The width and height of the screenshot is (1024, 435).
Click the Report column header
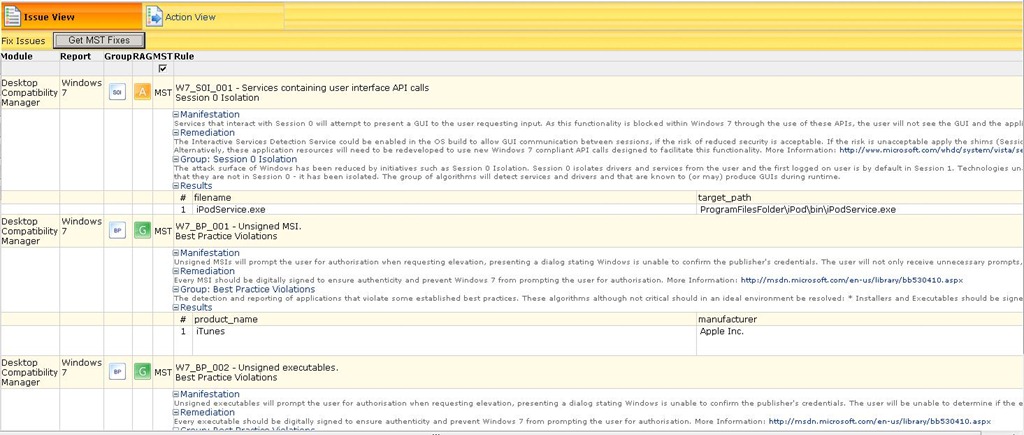(x=76, y=56)
